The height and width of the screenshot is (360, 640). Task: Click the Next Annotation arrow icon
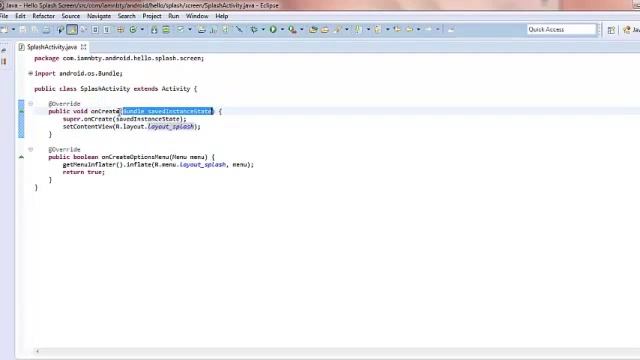pyautogui.click(x=358, y=29)
